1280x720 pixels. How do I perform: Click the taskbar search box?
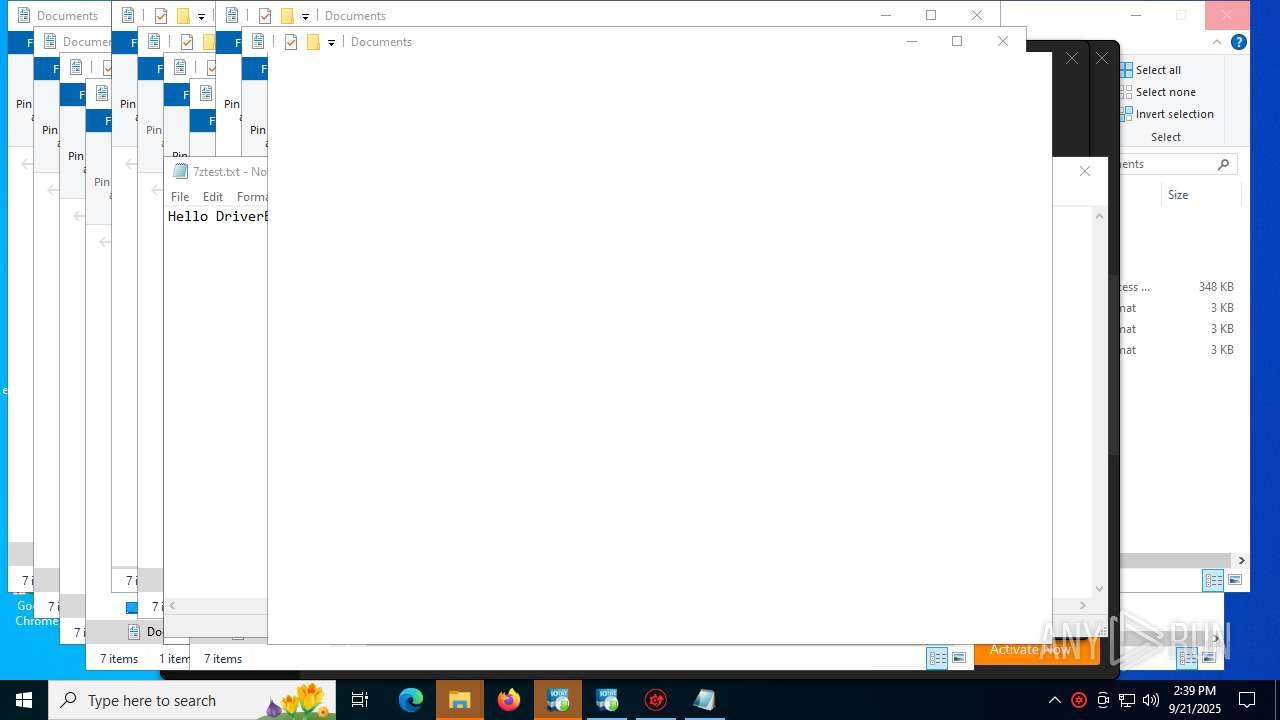click(x=192, y=700)
